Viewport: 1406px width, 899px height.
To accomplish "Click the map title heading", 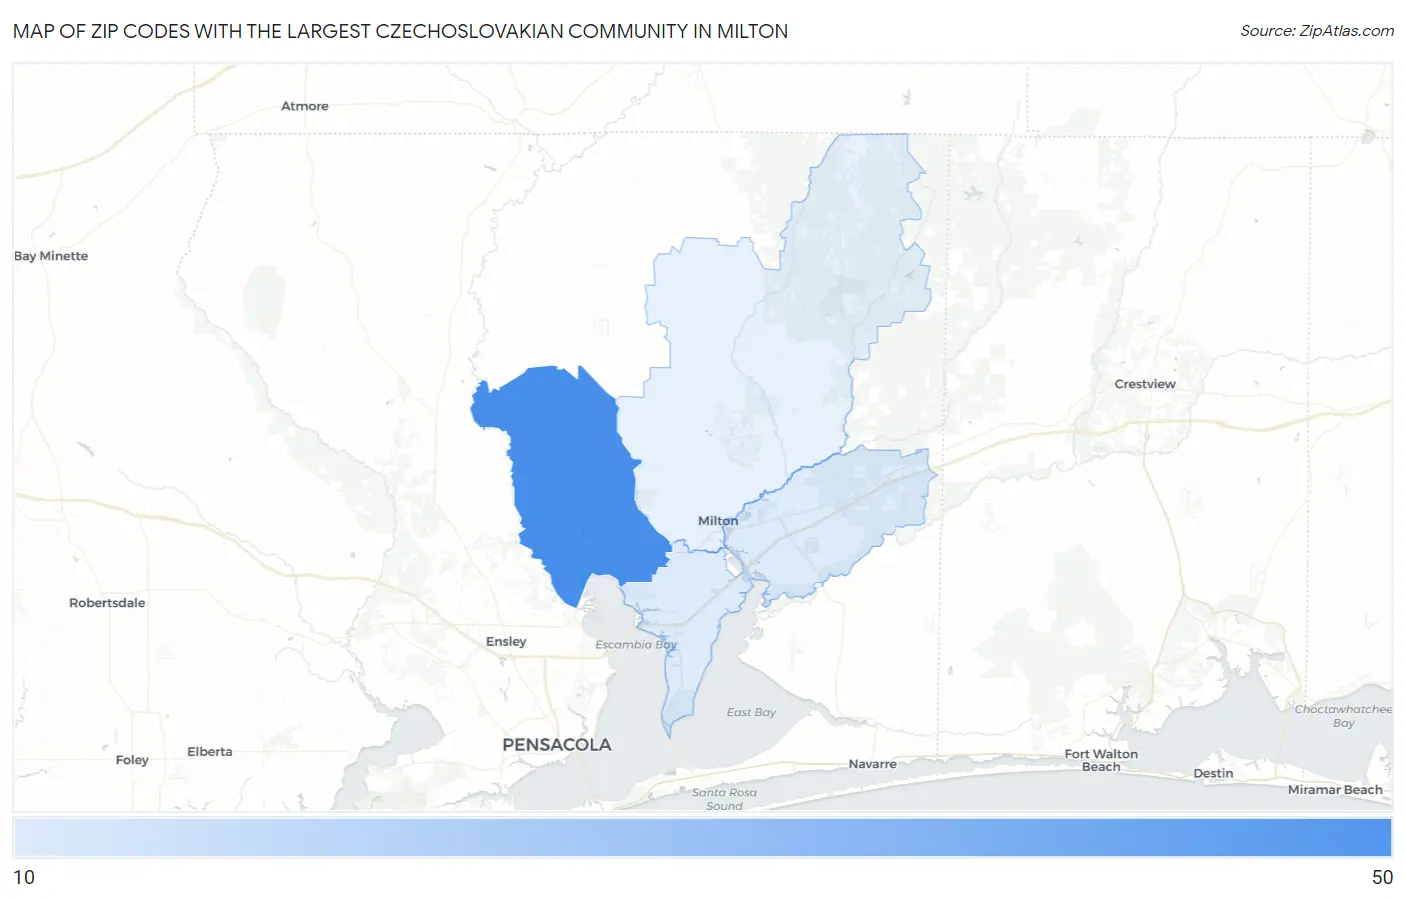I will [400, 31].
